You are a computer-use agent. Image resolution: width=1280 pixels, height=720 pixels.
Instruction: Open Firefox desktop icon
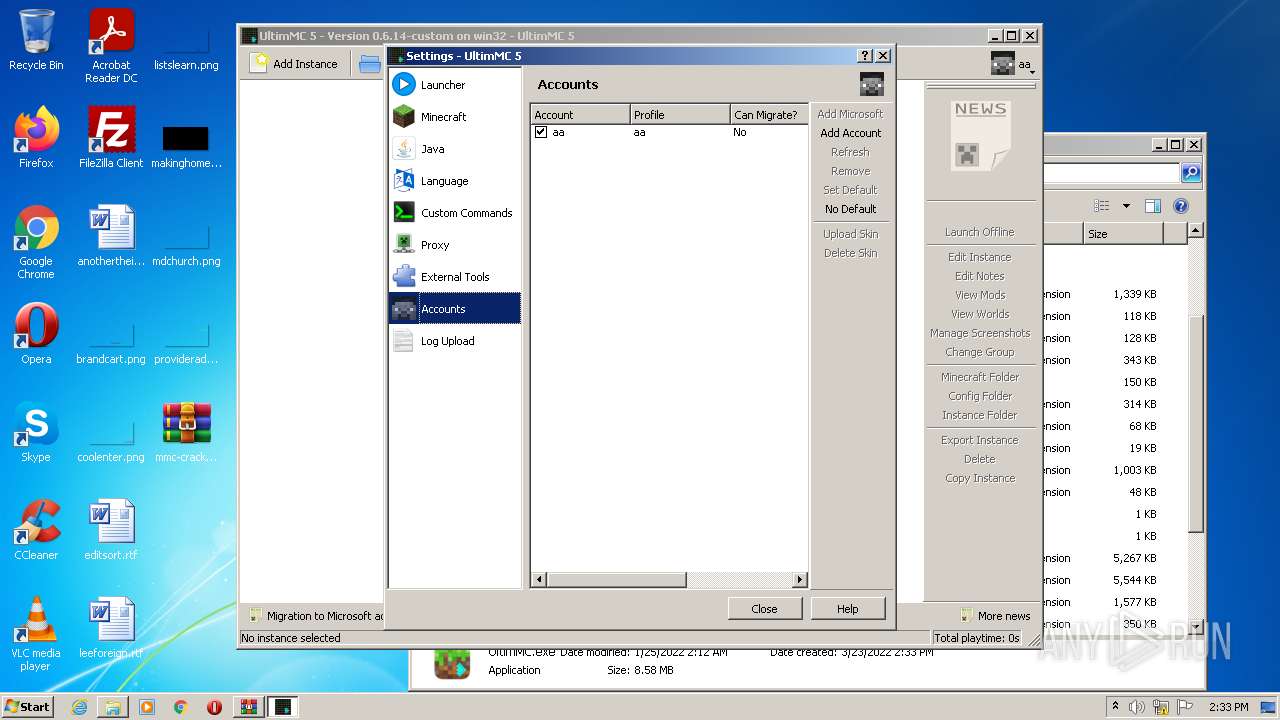pos(36,138)
